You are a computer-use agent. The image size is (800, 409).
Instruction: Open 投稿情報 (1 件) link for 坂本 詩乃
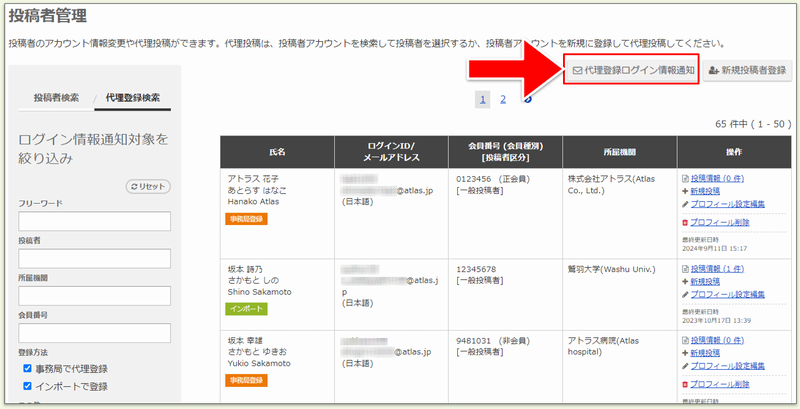tap(717, 269)
